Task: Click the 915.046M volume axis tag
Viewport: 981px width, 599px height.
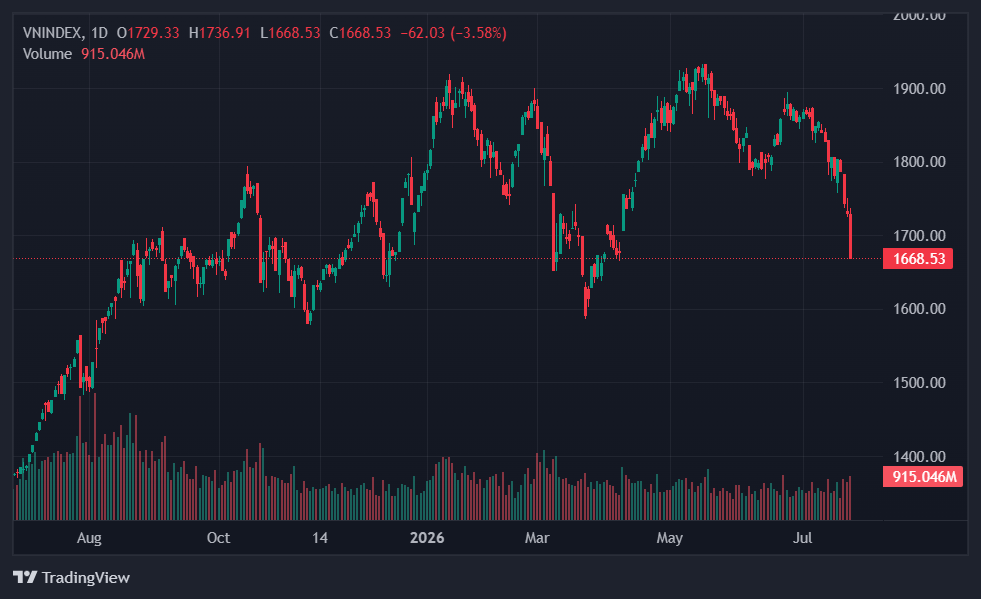Action: click(x=923, y=476)
